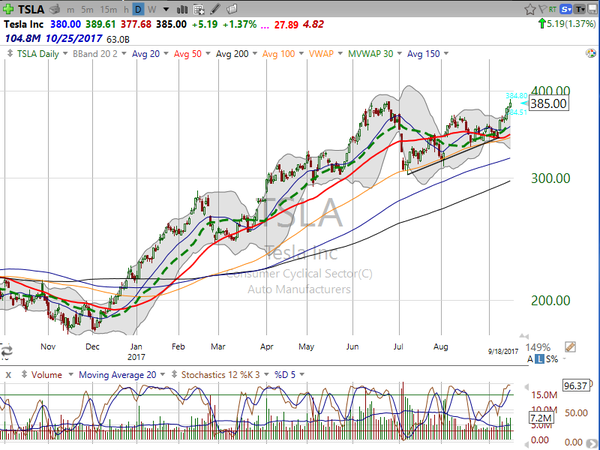Click the add chart template icon
600x450 pixels.
pyautogui.click(x=199, y=9)
